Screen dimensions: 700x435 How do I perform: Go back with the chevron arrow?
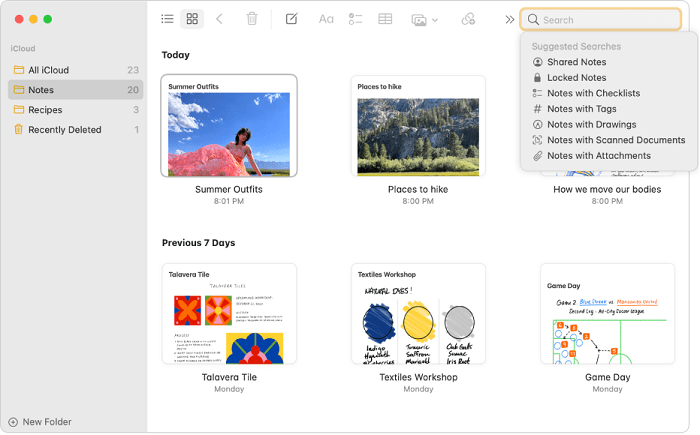pyautogui.click(x=219, y=19)
